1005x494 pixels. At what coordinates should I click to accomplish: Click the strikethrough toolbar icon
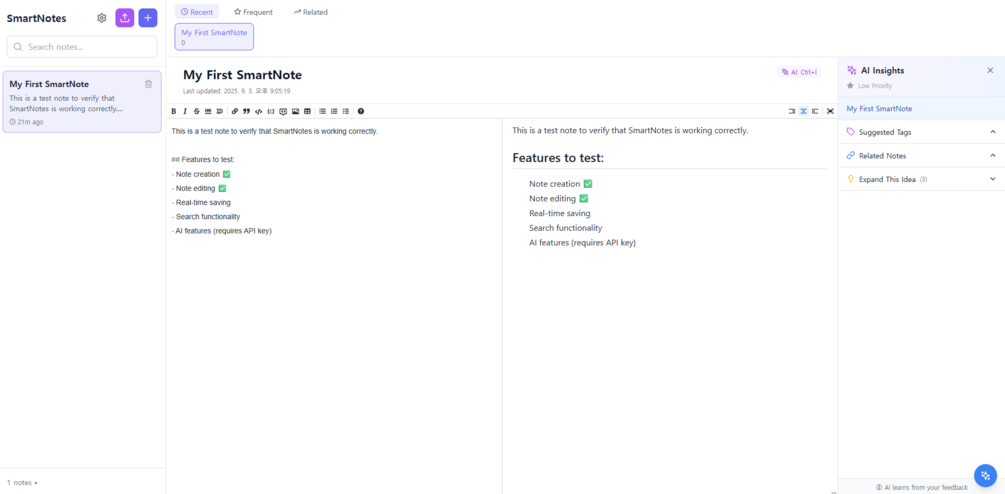point(196,111)
